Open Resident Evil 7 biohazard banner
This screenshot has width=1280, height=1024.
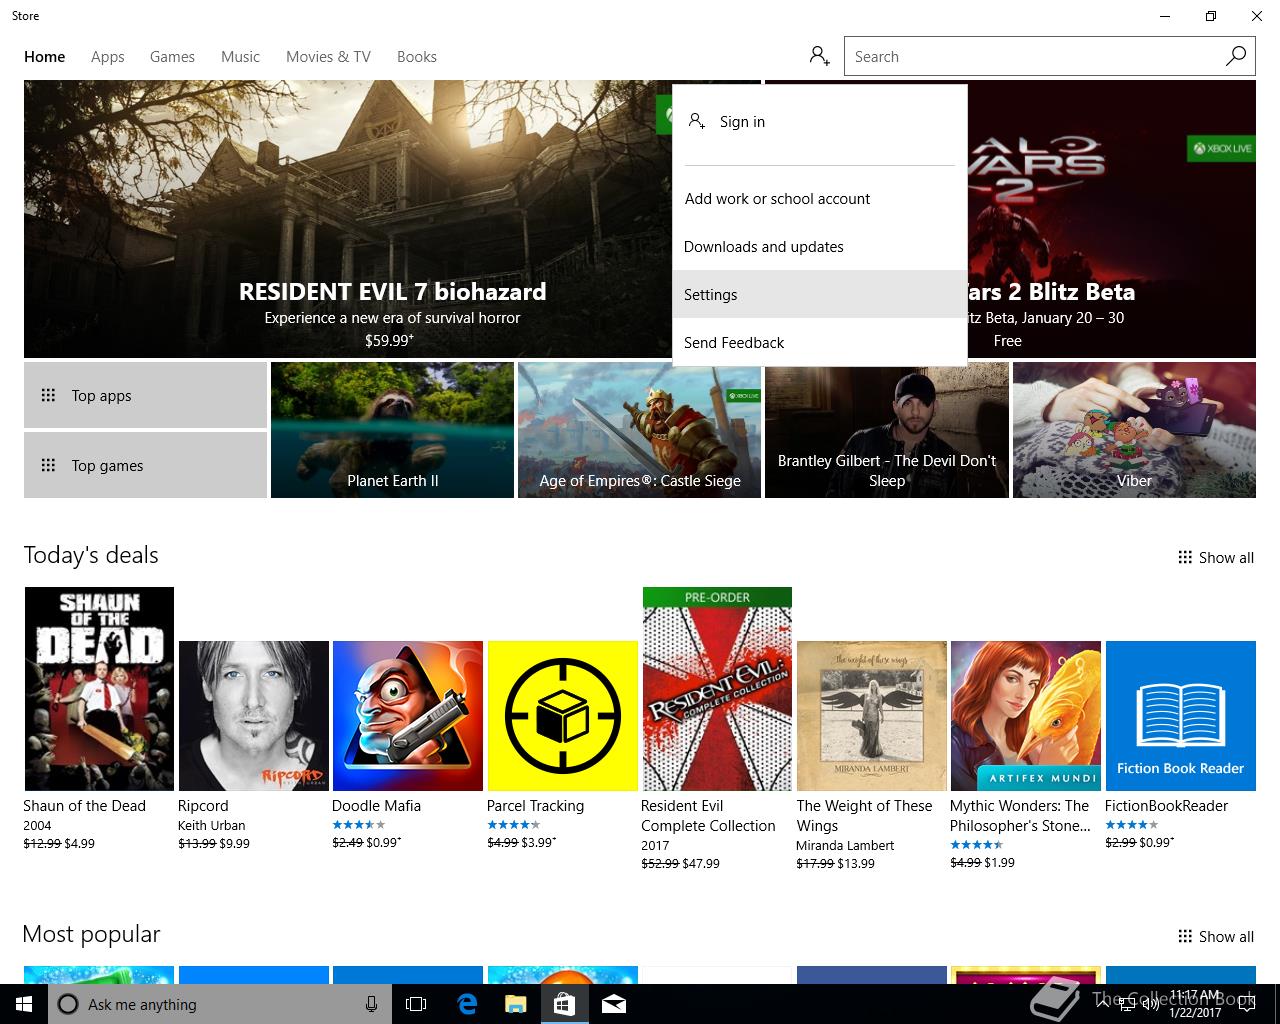pos(392,219)
